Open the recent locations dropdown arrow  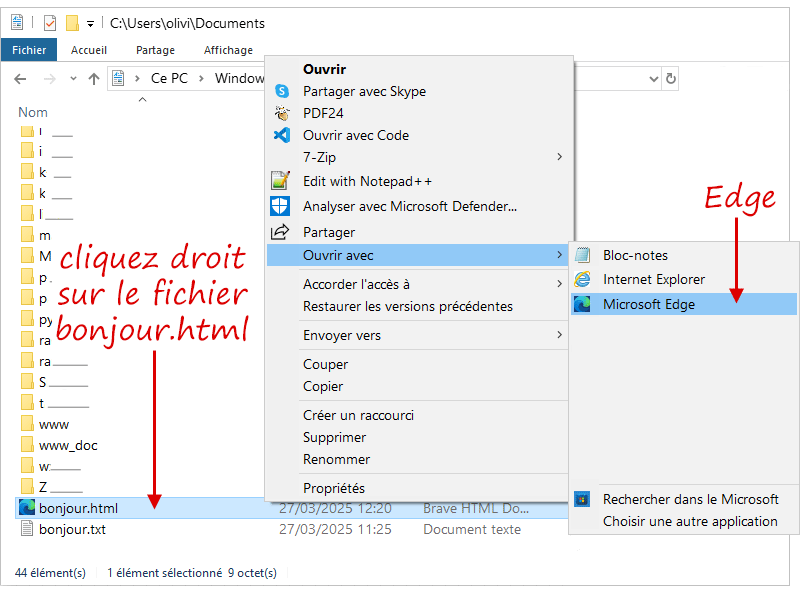(x=73, y=79)
